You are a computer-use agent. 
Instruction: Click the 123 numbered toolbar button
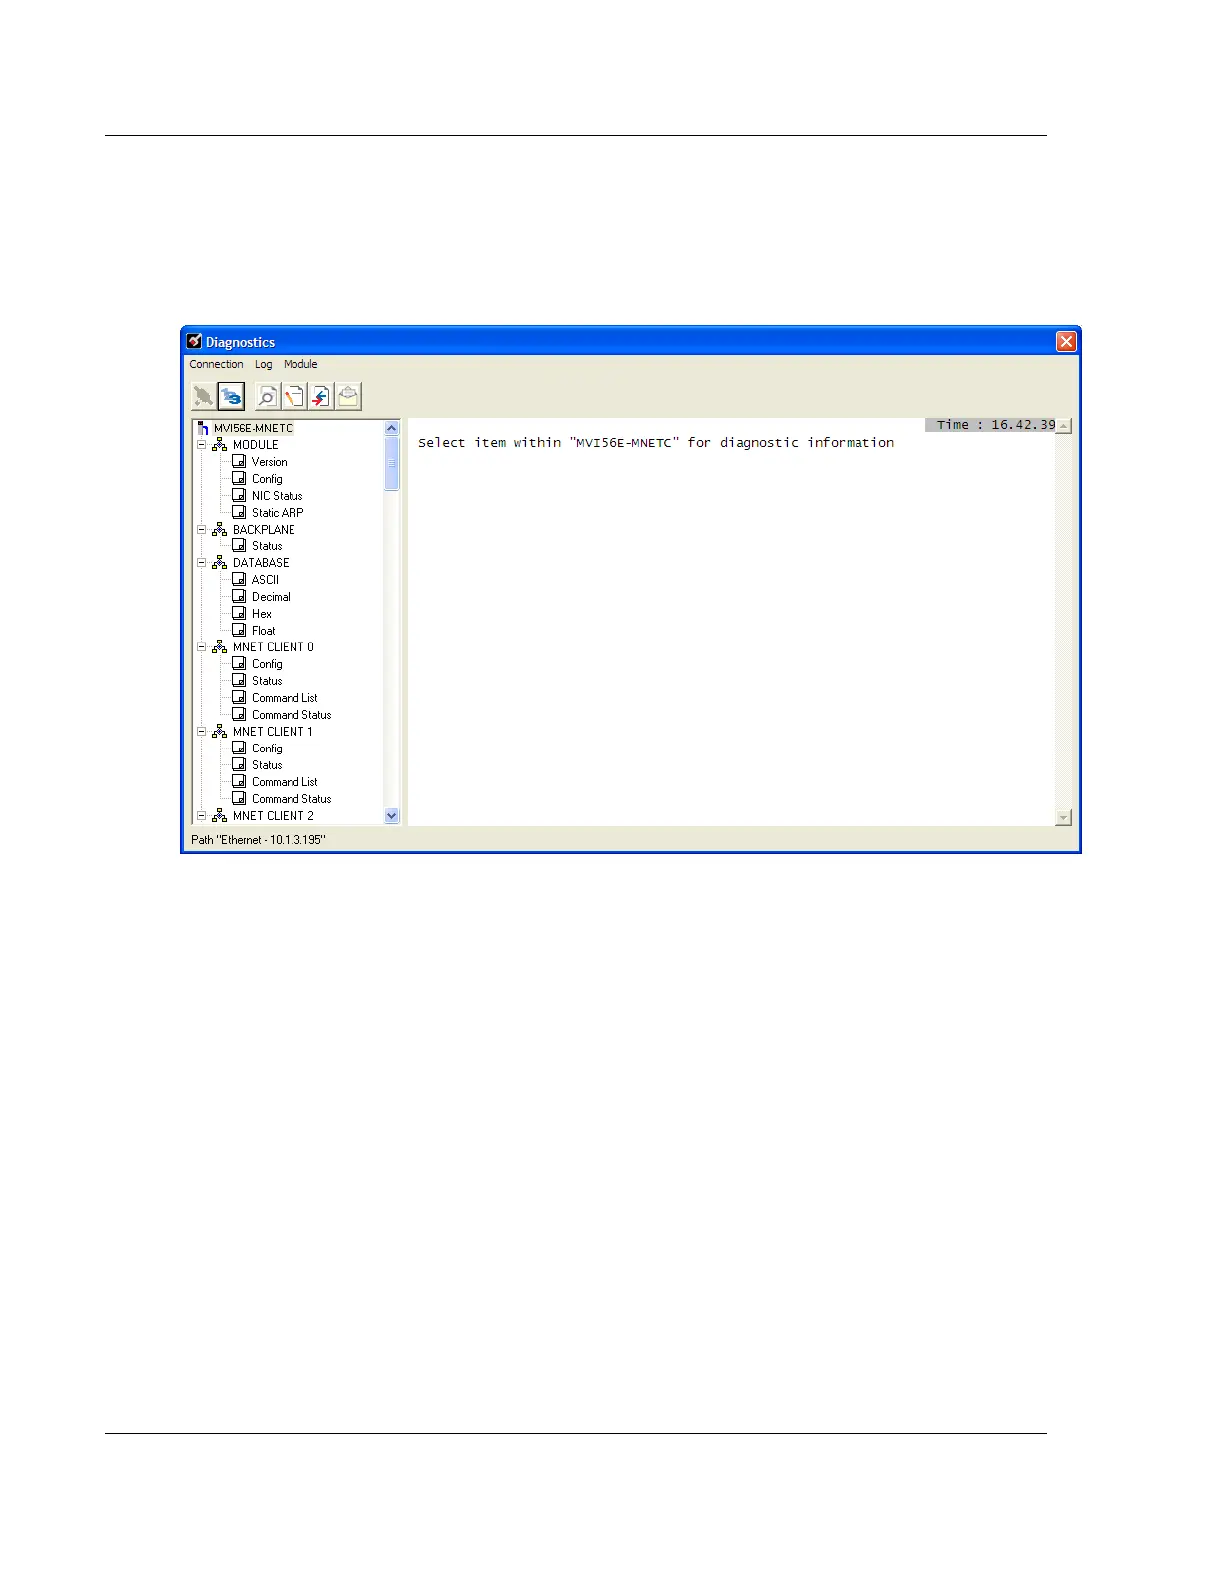pos(231,397)
